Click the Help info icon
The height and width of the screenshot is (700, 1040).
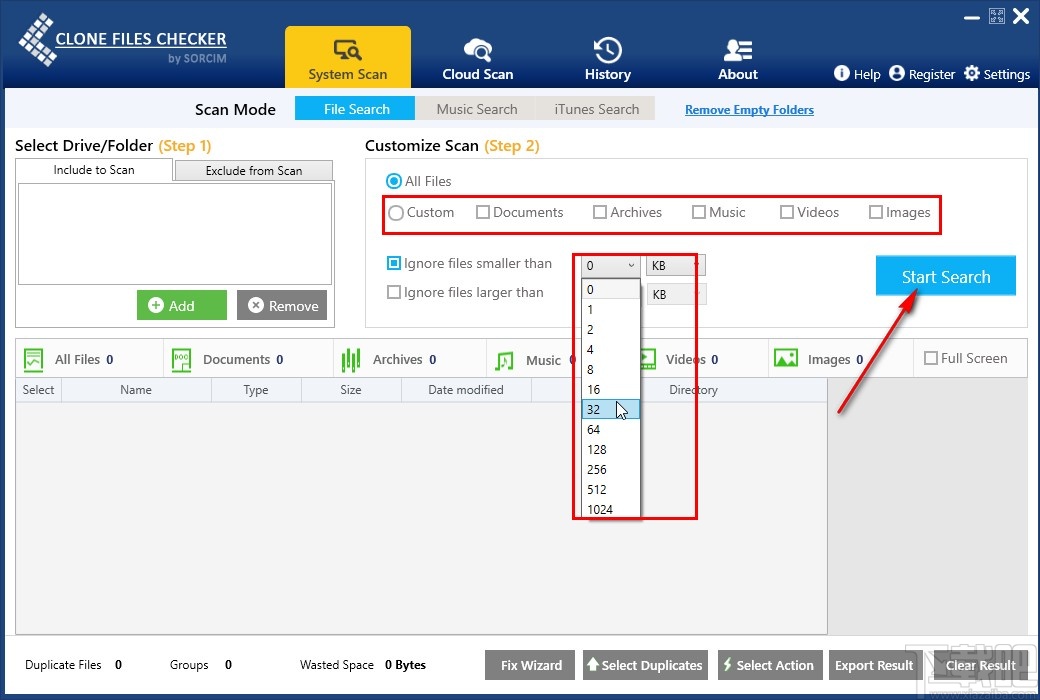click(x=842, y=73)
